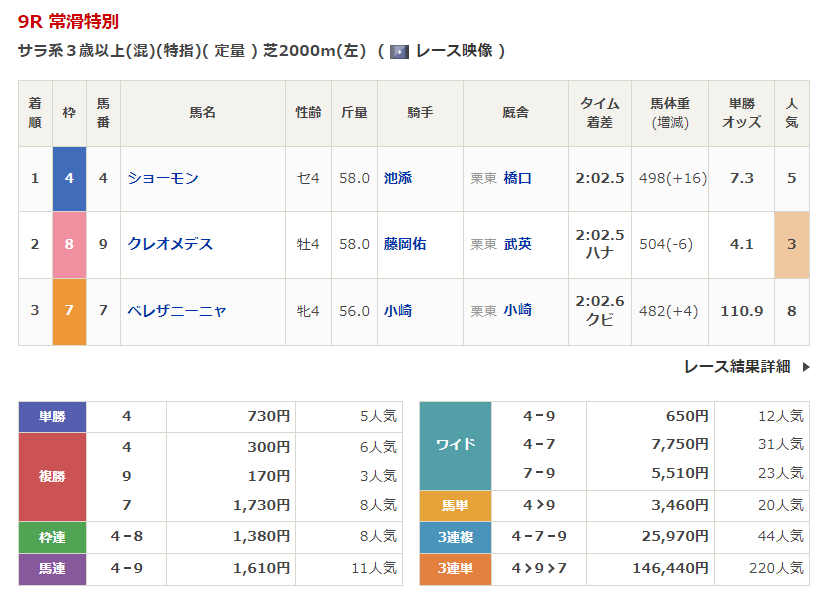
Task: Click the 9R 常滑特別 race title
Action: [68, 22]
